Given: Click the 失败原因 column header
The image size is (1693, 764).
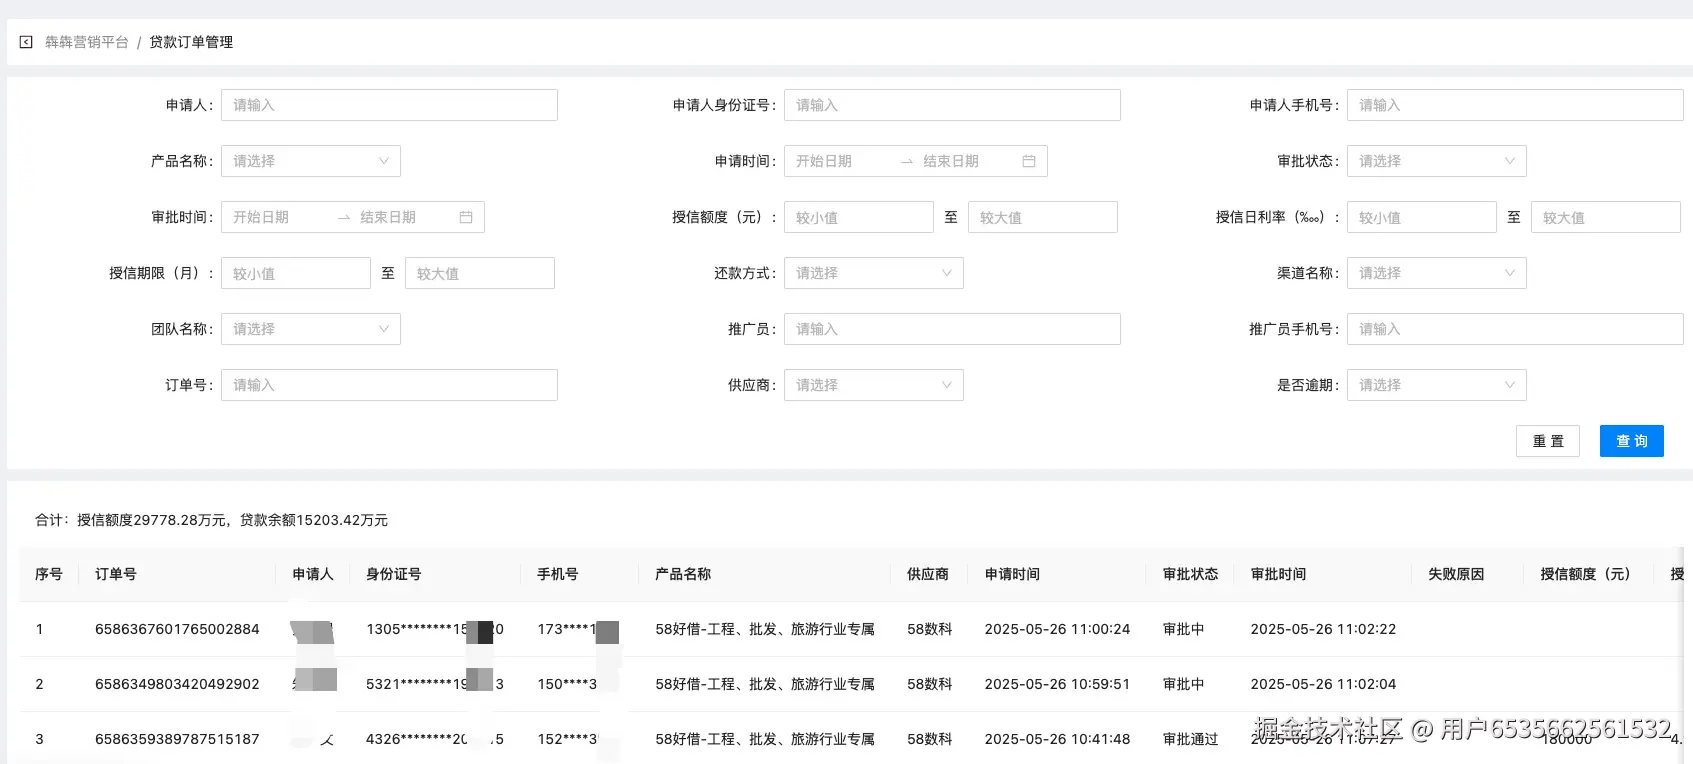Looking at the screenshot, I should 1456,574.
